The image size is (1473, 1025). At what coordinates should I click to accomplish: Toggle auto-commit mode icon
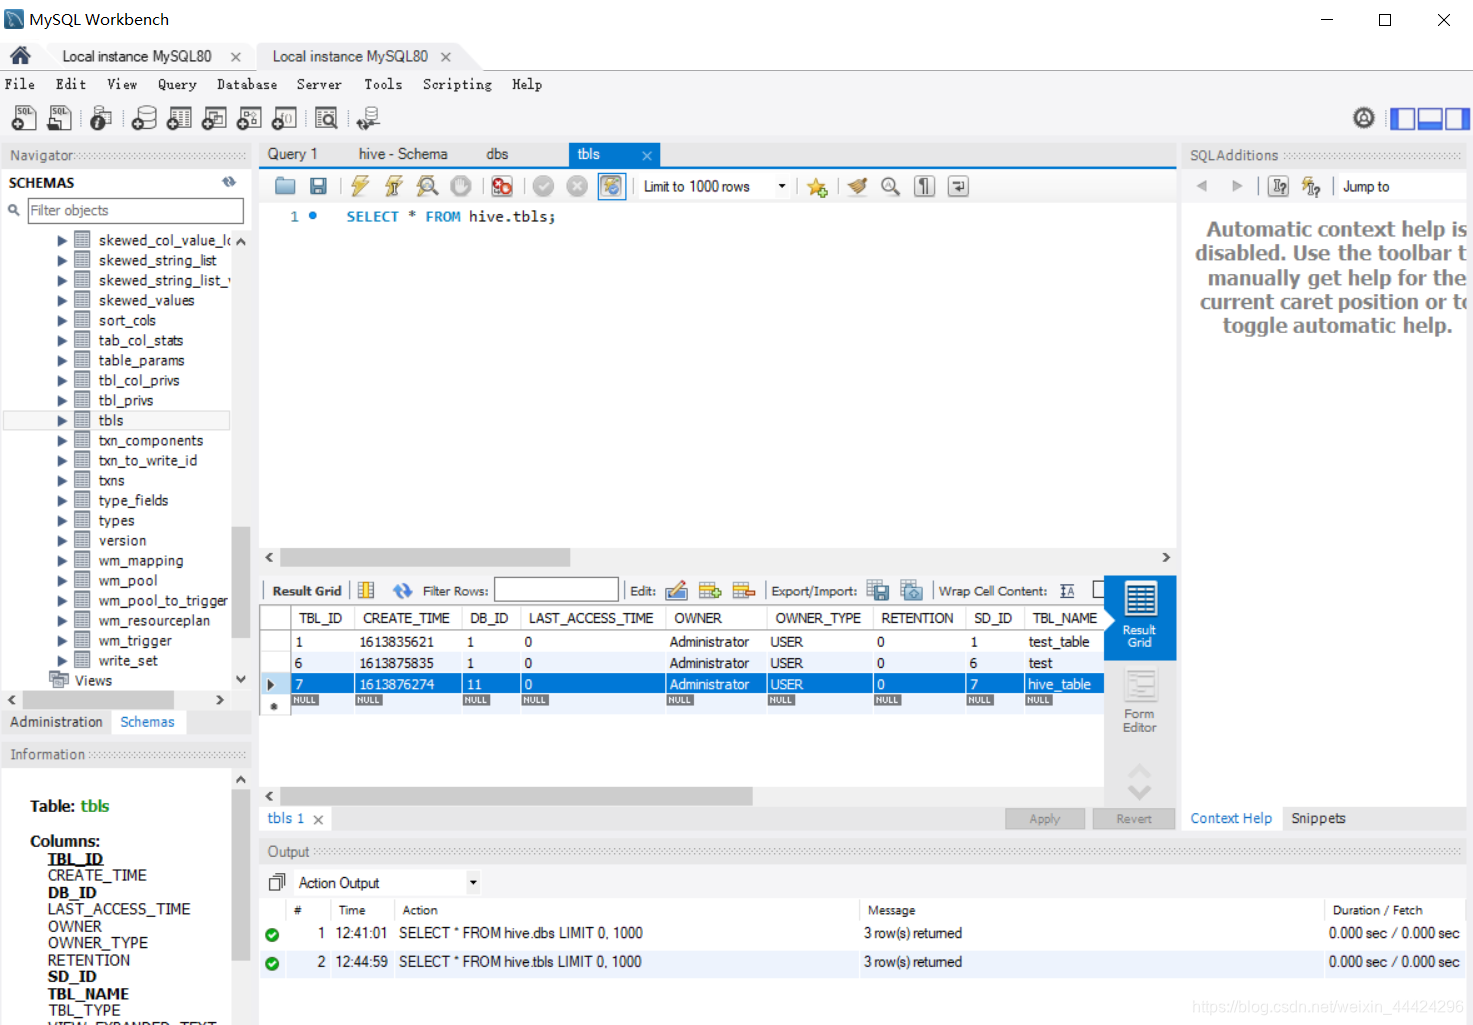(x=611, y=186)
